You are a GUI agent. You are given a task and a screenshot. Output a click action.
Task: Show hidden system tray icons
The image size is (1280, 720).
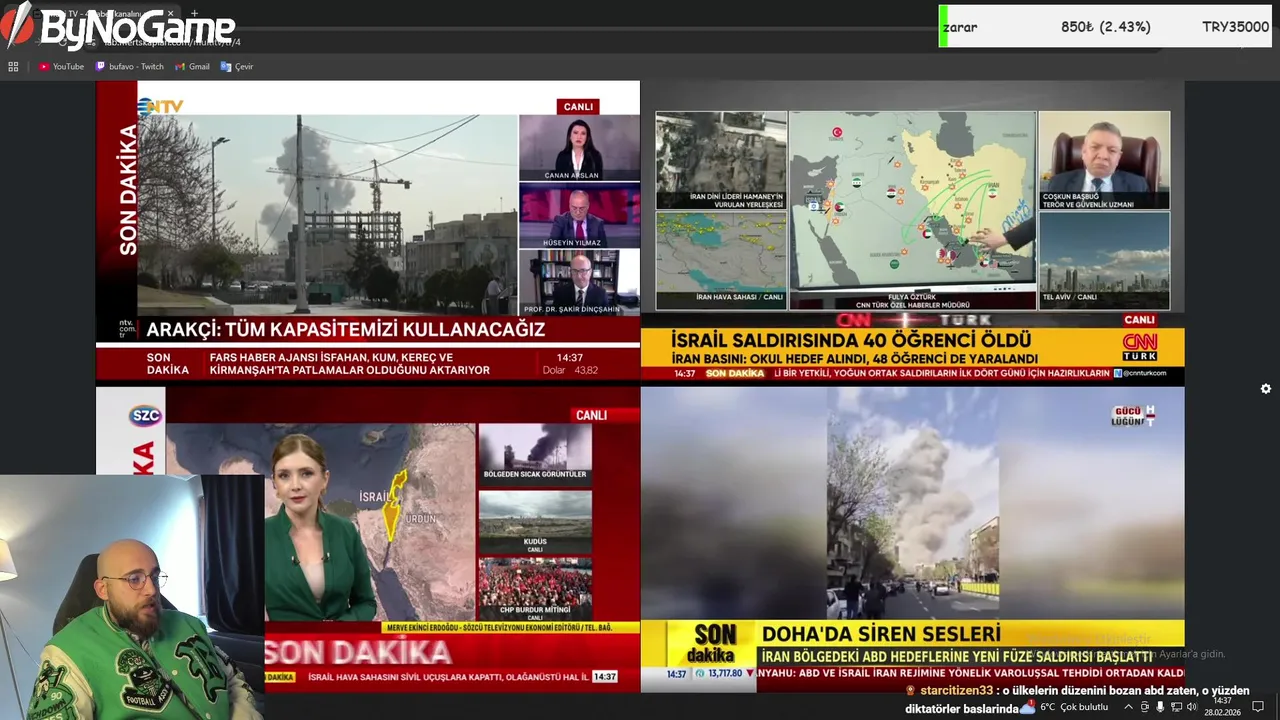pos(1129,707)
